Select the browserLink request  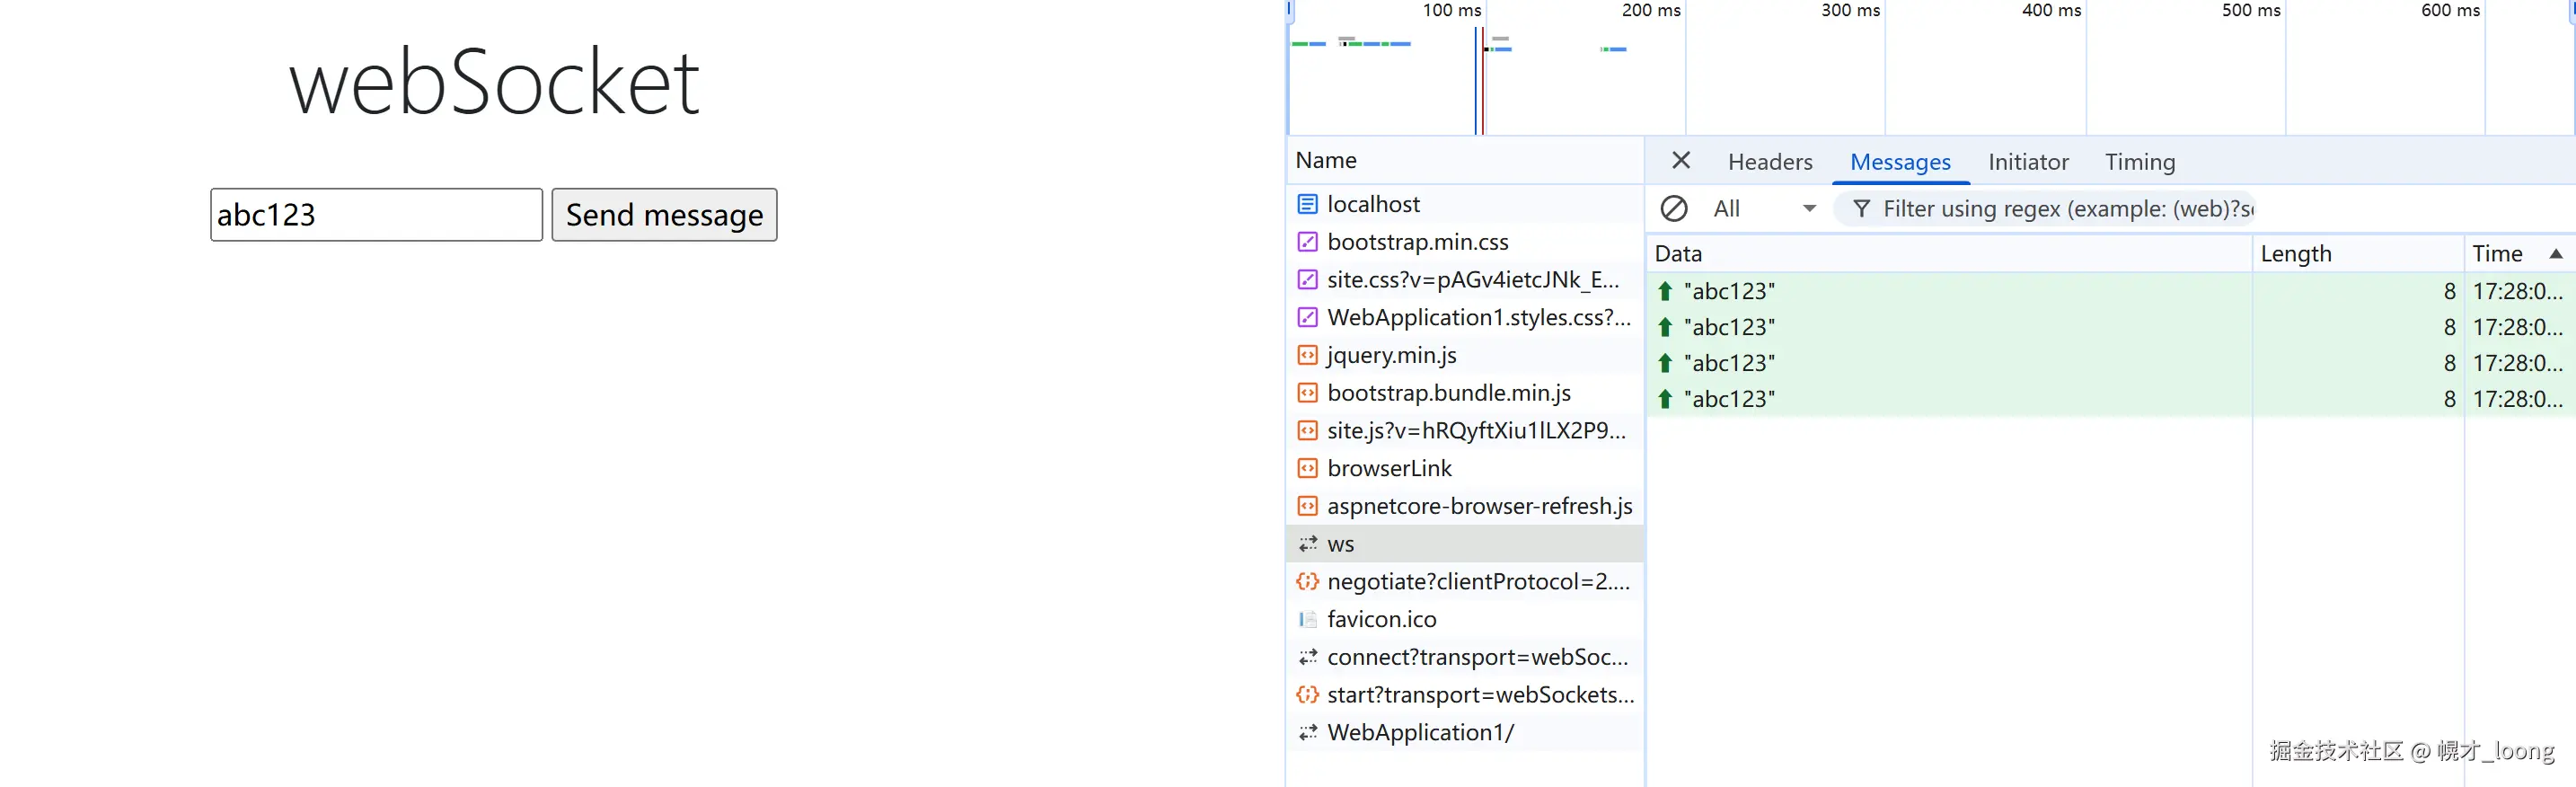[1464, 468]
